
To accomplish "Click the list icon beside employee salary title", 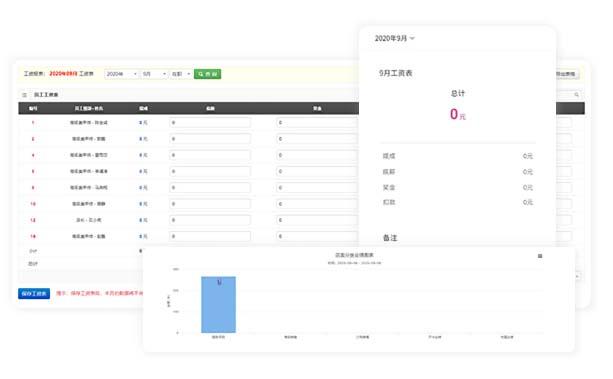I will coord(25,95).
